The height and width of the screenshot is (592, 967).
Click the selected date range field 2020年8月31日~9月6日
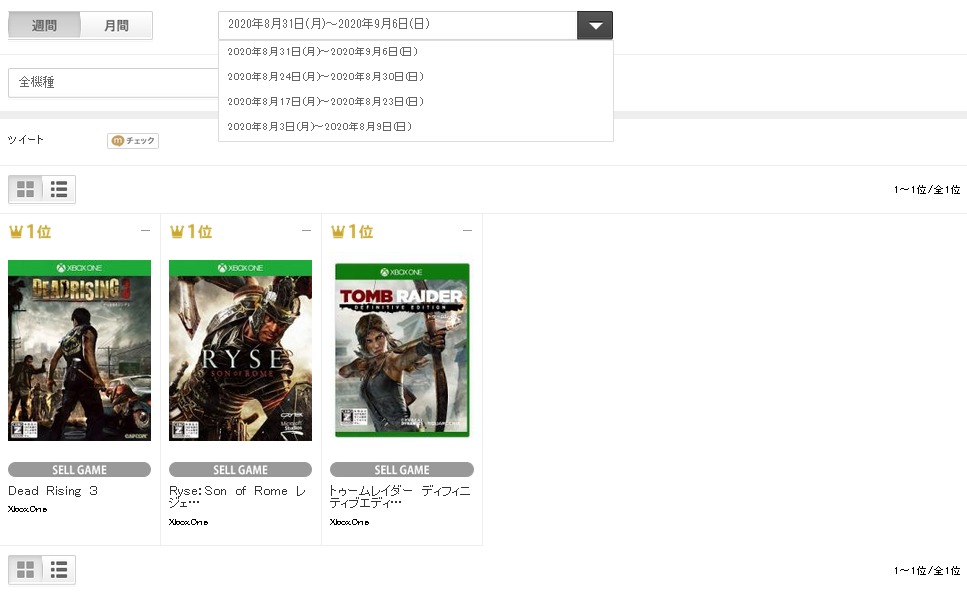pyautogui.click(x=398, y=25)
